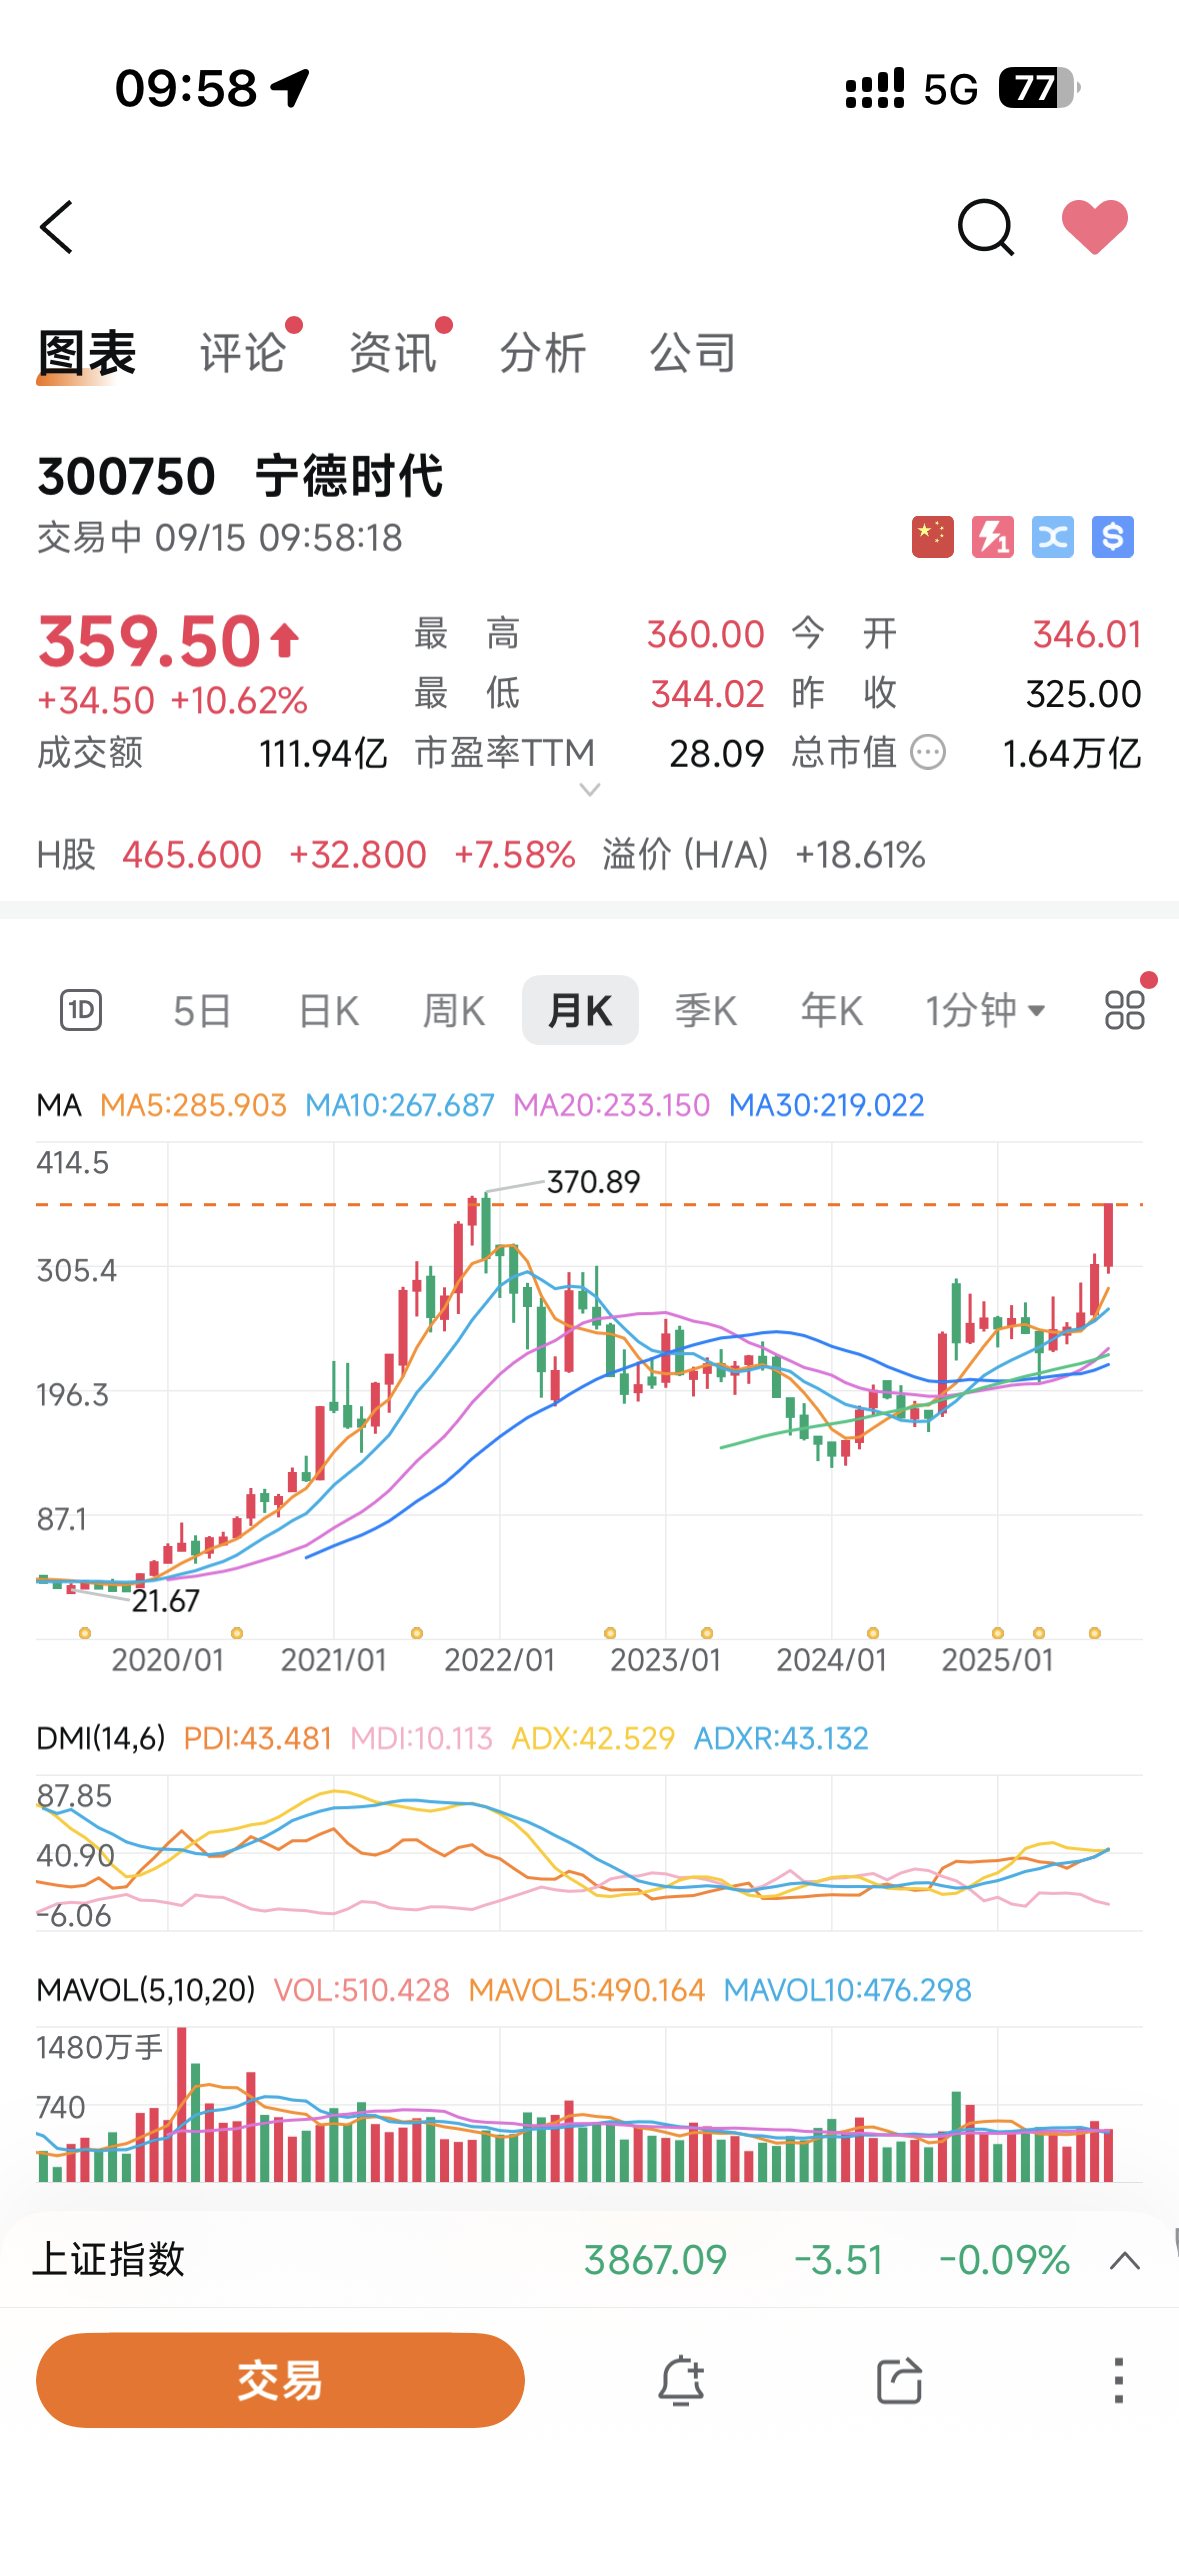This screenshot has width=1179, height=2556.
Task: Tap MA10:267.687 indicator label
Action: [x=400, y=1105]
